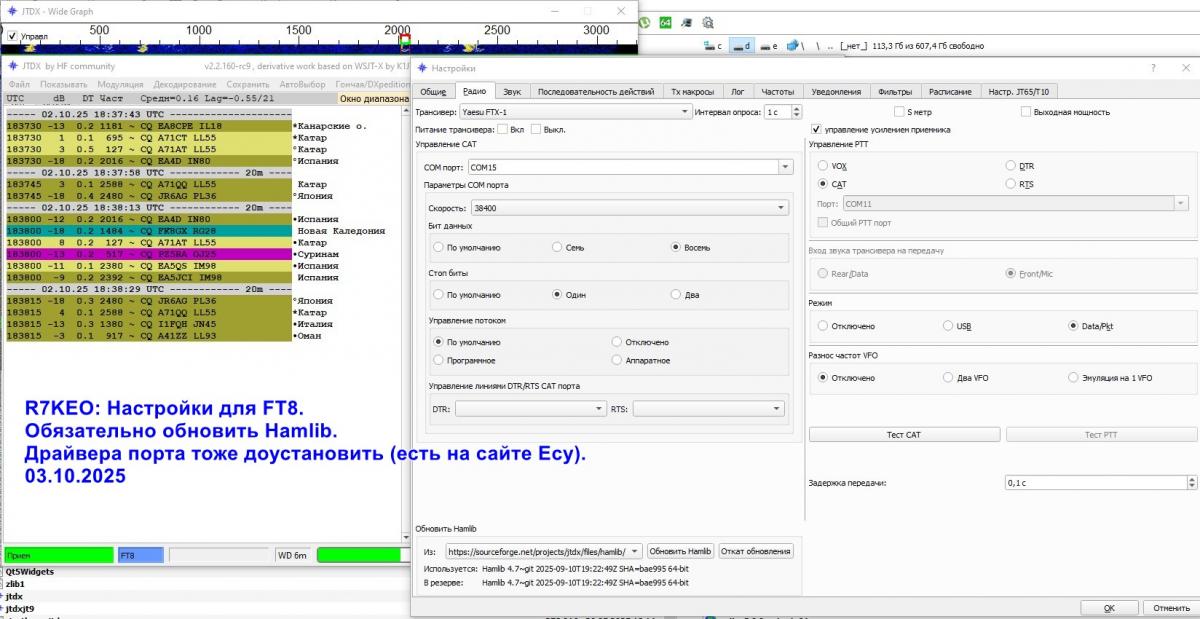Select drive d icon
Image resolution: width=1200 pixels, height=619 pixels.
741,46
